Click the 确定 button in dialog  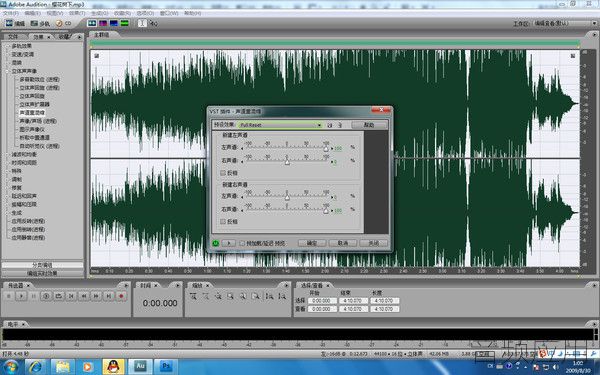click(x=312, y=243)
